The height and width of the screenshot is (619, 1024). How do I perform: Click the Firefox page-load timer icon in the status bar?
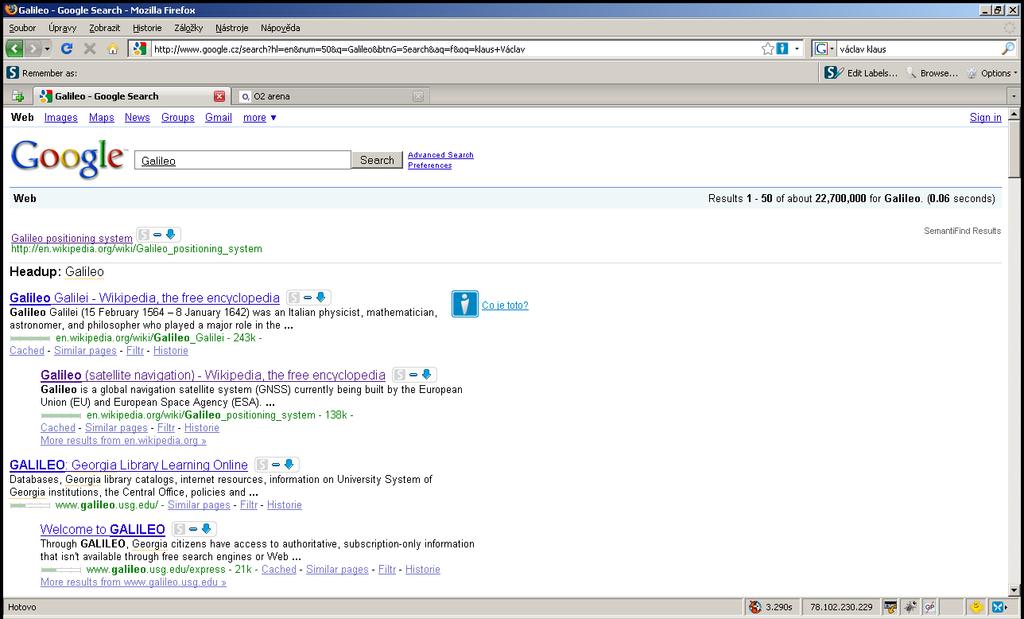click(x=755, y=607)
